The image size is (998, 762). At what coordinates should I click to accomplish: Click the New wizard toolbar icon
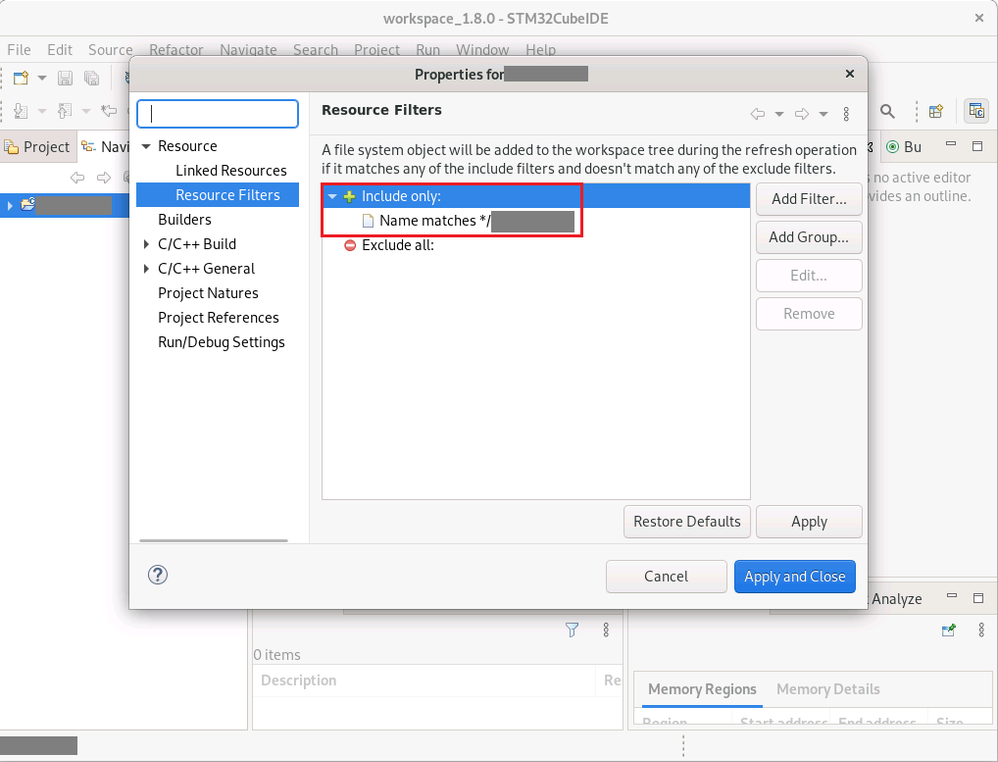point(21,78)
